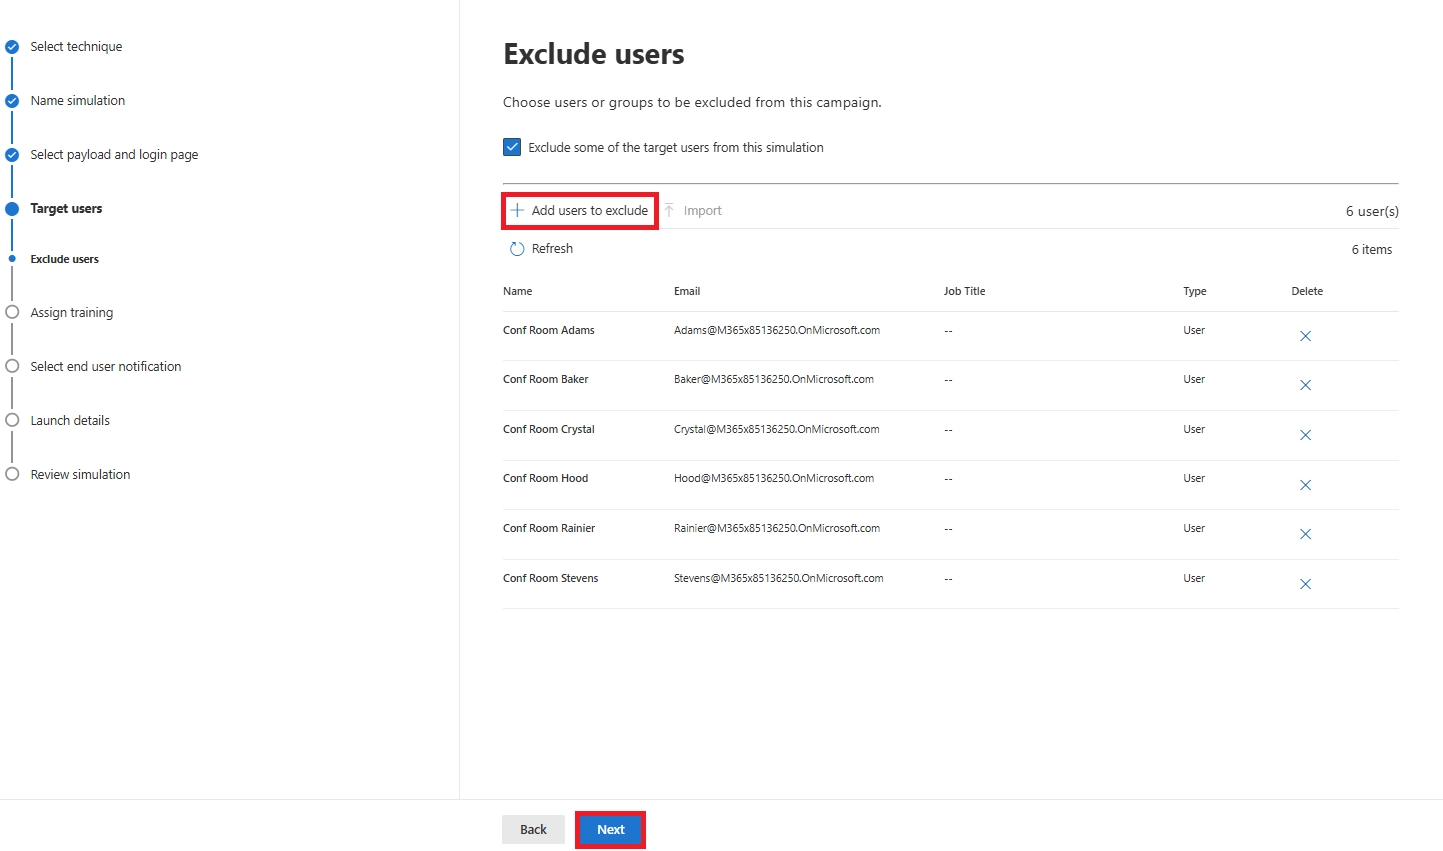Select Exclude users in the sidebar
Viewport: 1443px width, 851px height.
(x=64, y=258)
